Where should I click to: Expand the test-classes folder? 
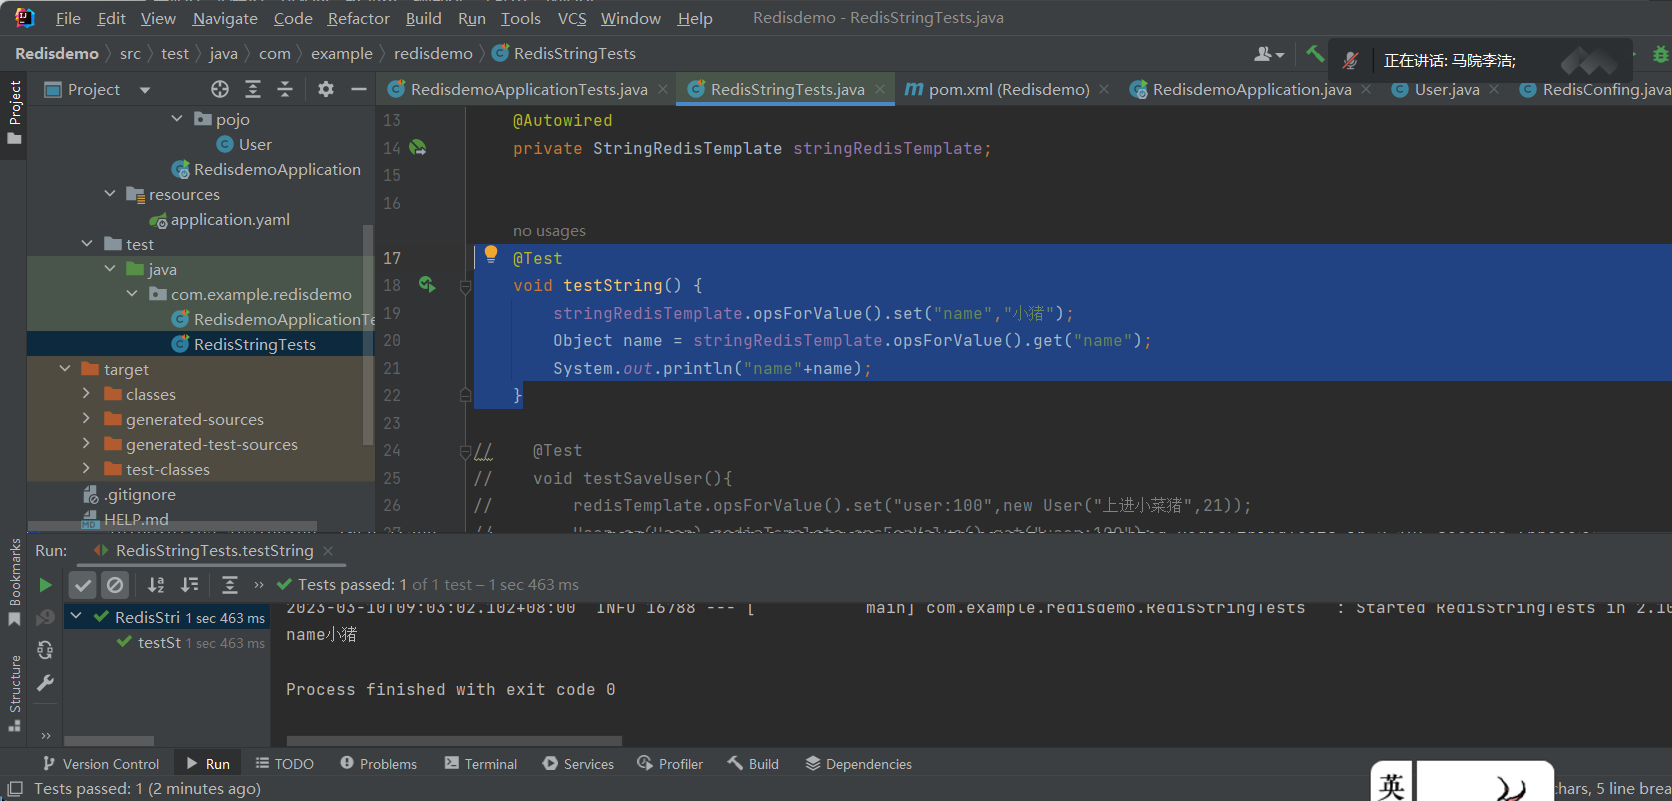[x=87, y=469]
